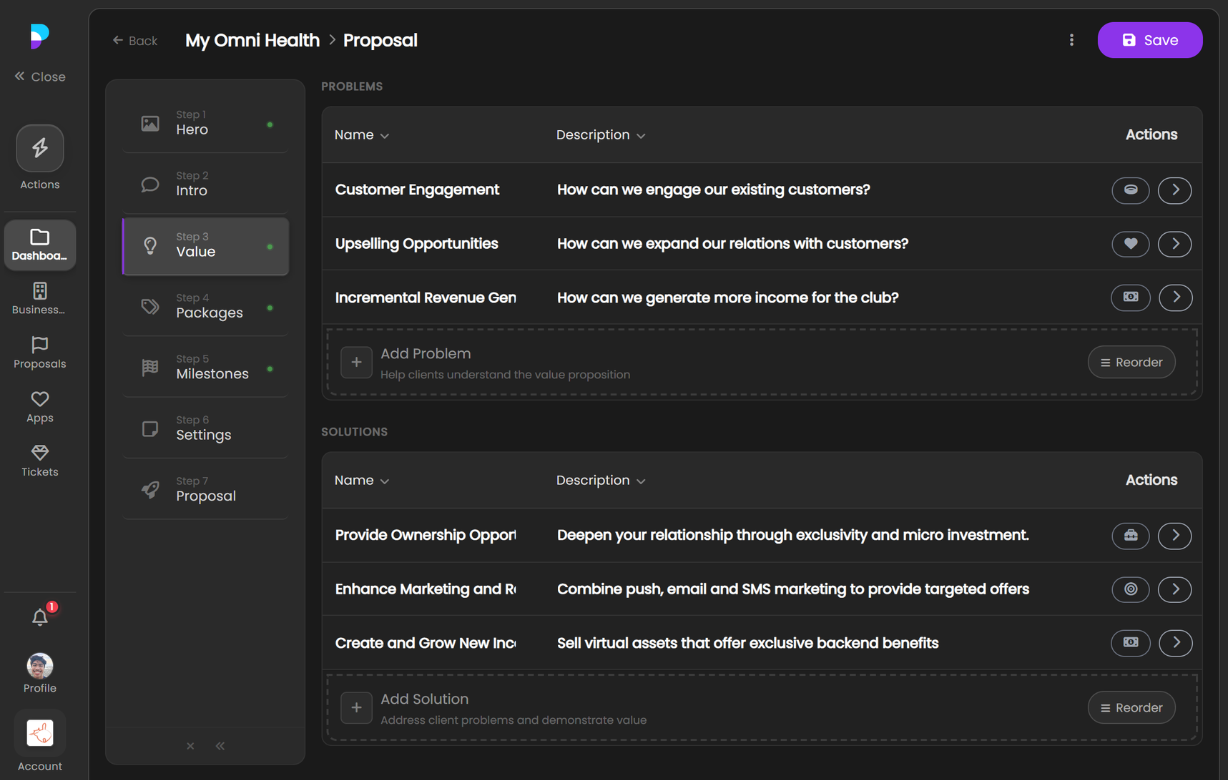Click the heart icon for Upselling Opportunities

click(1130, 244)
